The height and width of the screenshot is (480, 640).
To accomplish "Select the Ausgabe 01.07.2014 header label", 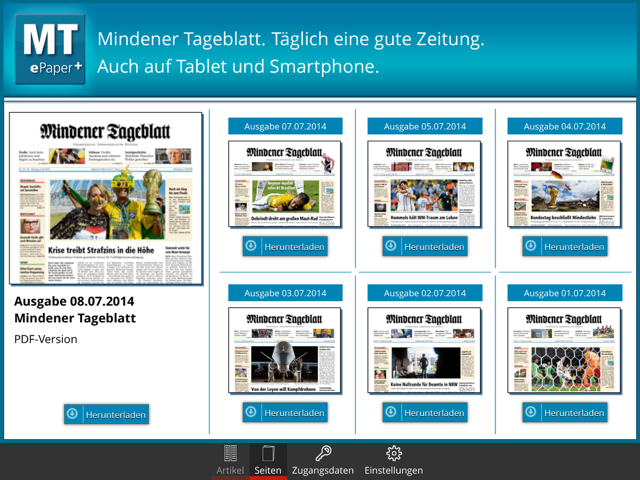I will (564, 293).
